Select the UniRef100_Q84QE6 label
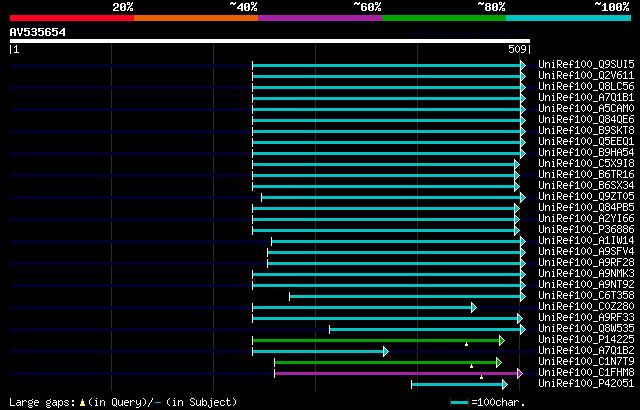 [586, 120]
